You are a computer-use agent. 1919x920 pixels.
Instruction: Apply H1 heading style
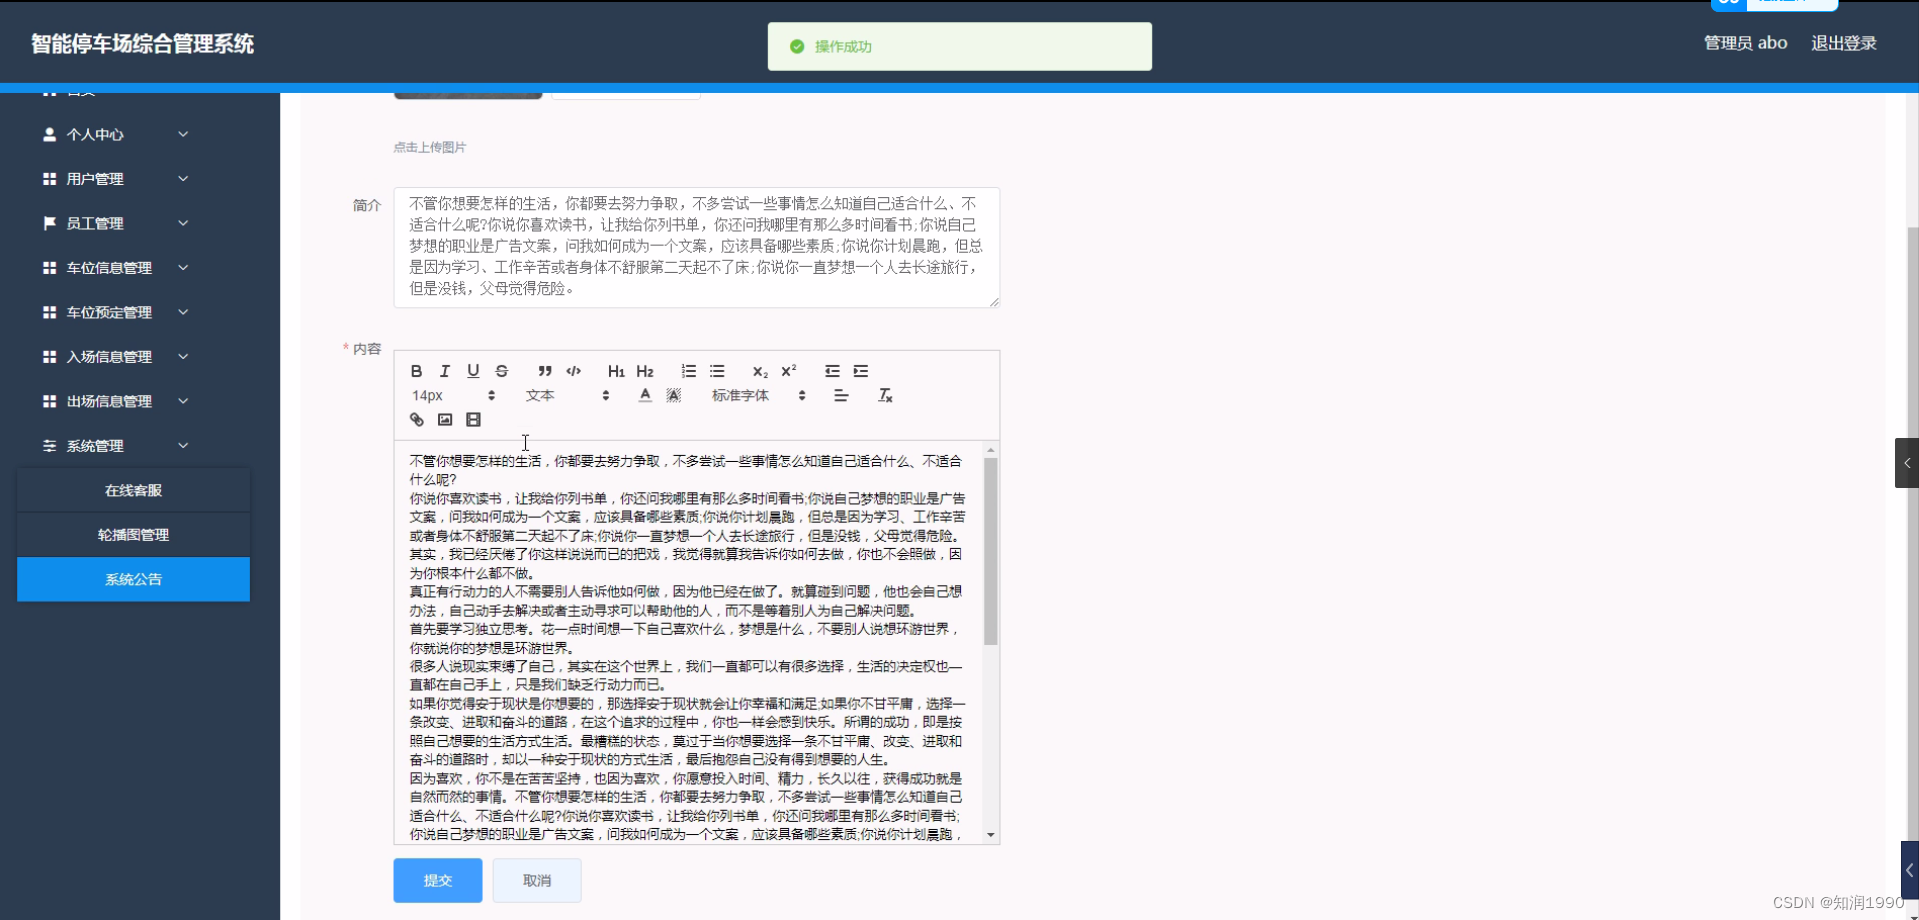616,371
